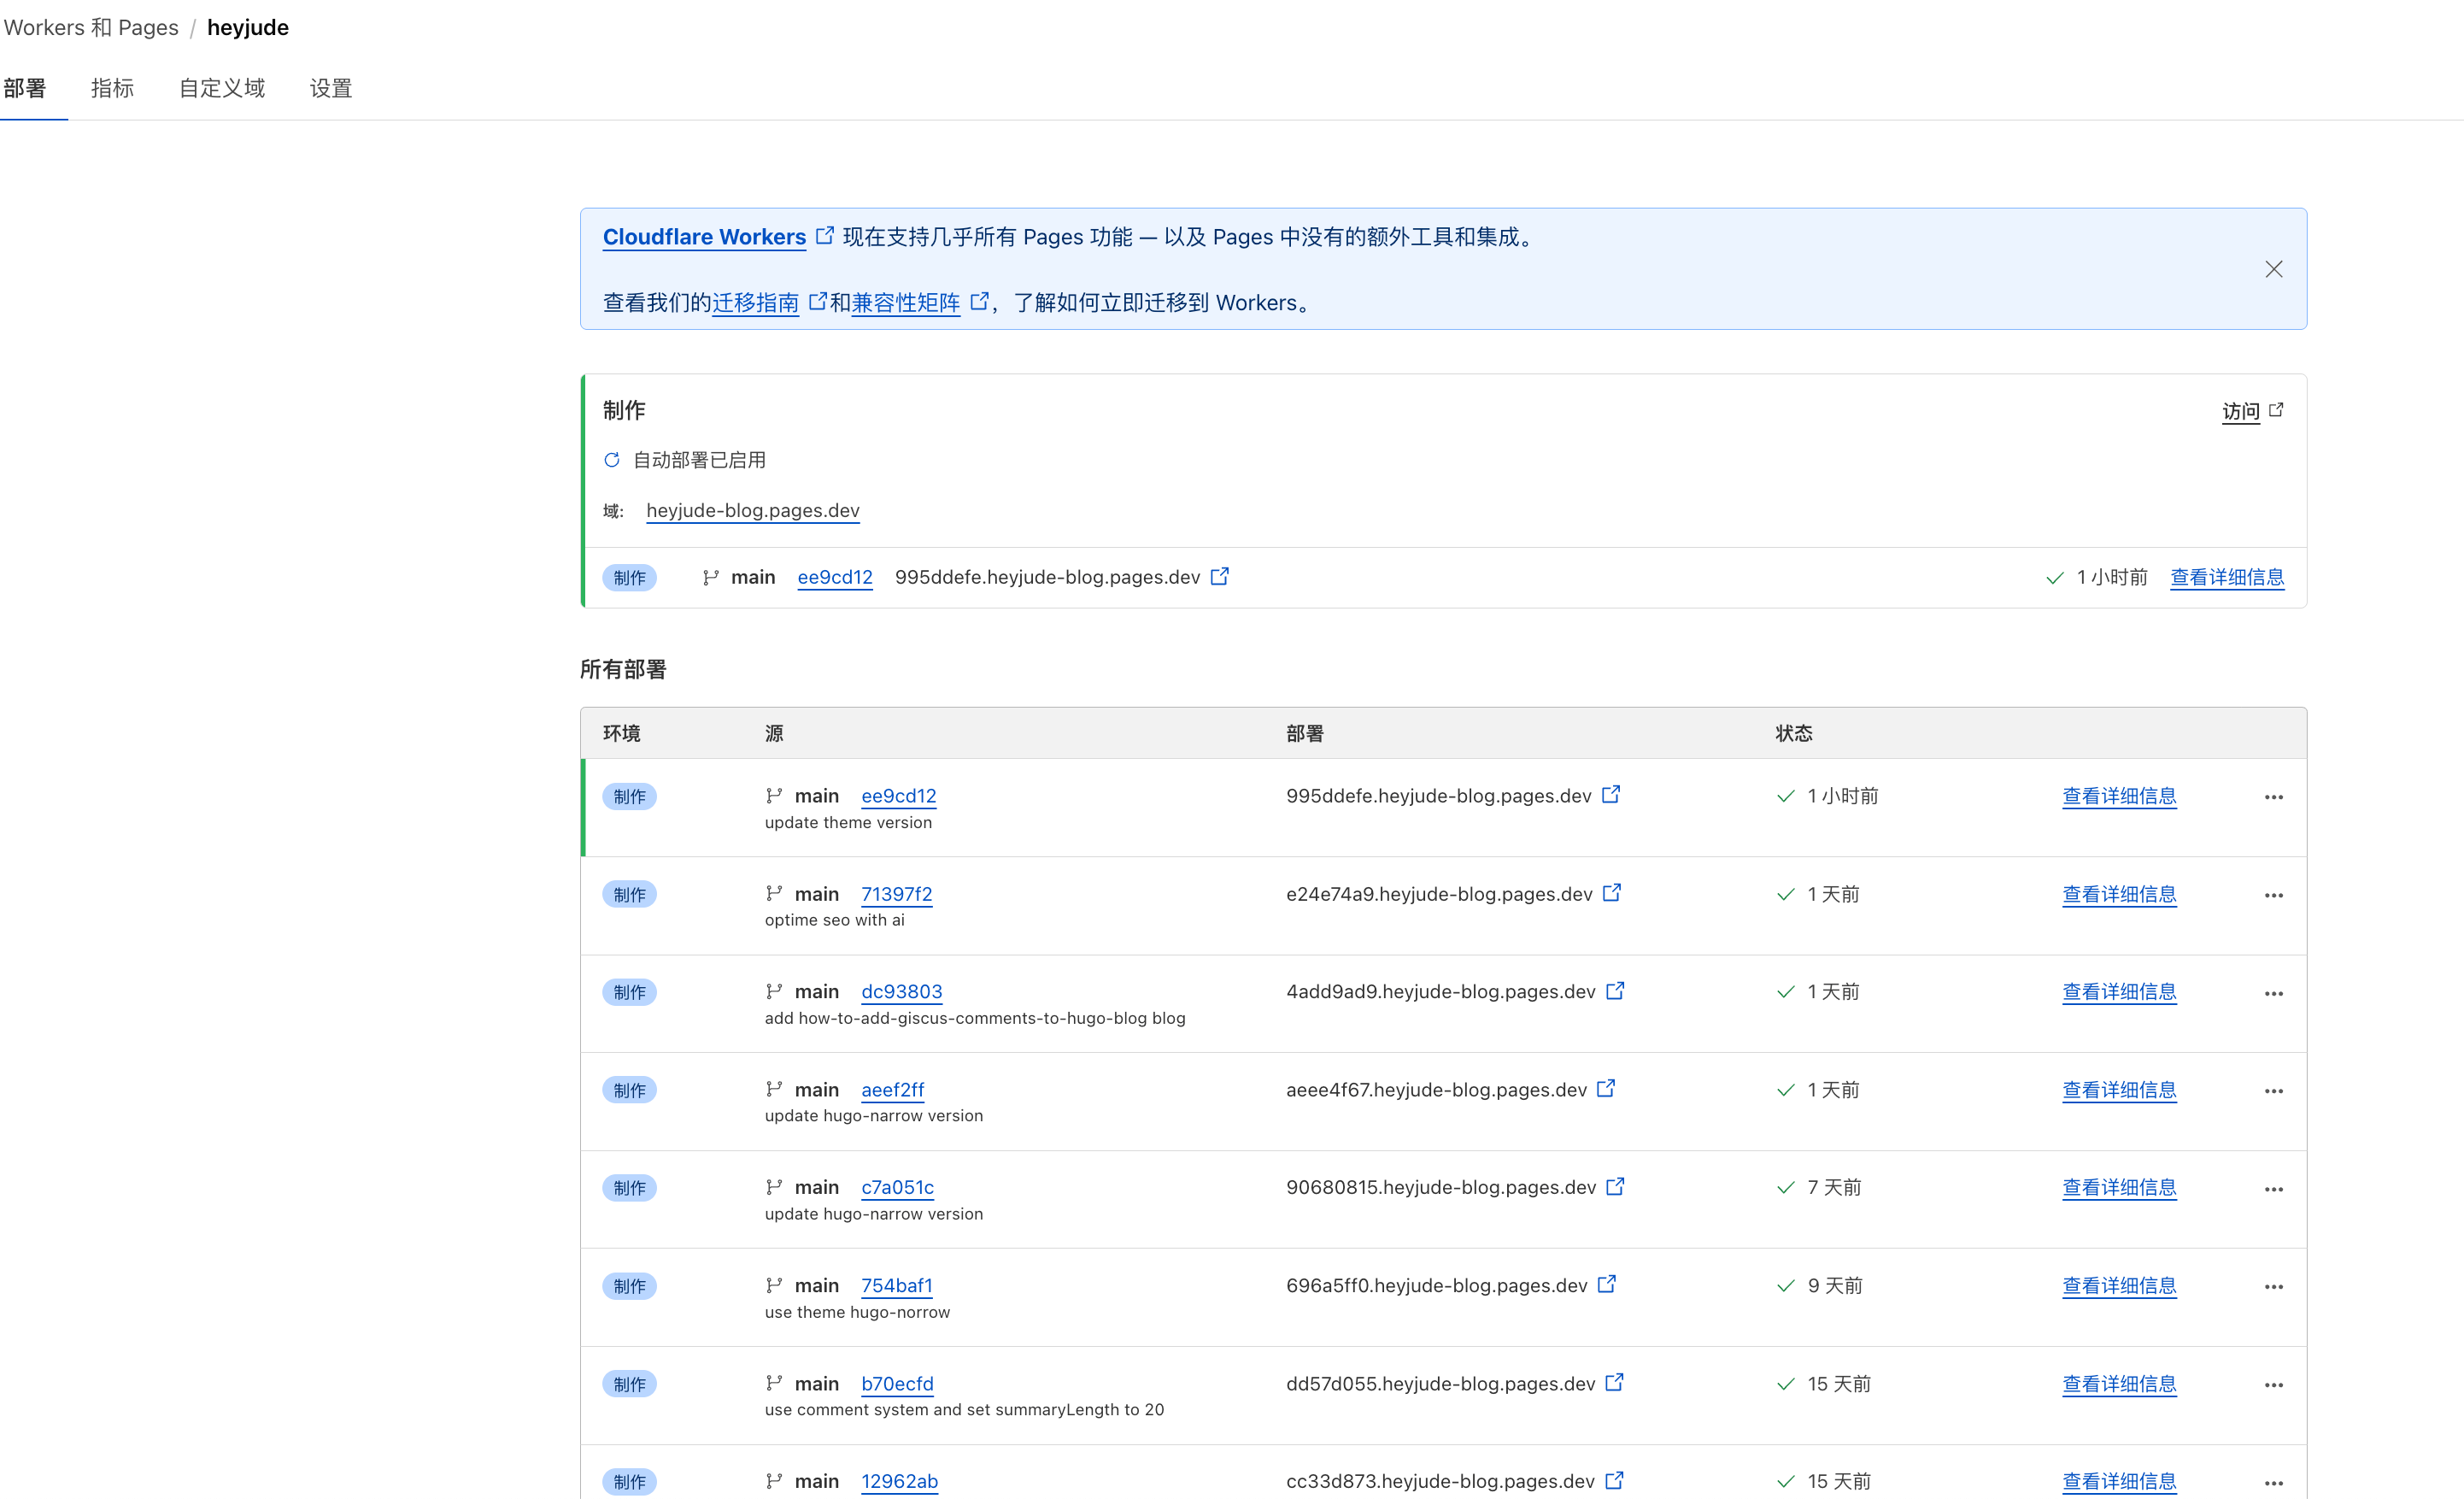
Task: Open more options for ee9cd12 deployment row
Action: pos(2273,797)
